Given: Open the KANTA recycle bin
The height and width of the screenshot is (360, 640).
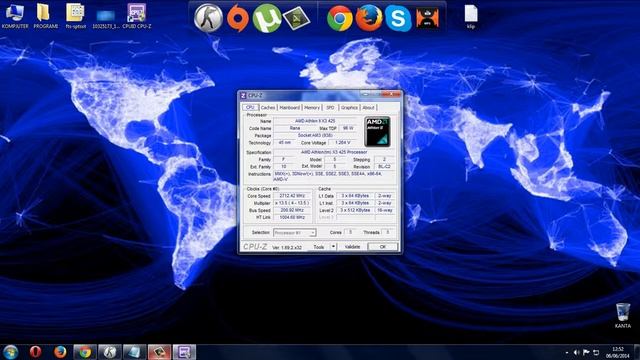Looking at the screenshot, I should point(622,316).
